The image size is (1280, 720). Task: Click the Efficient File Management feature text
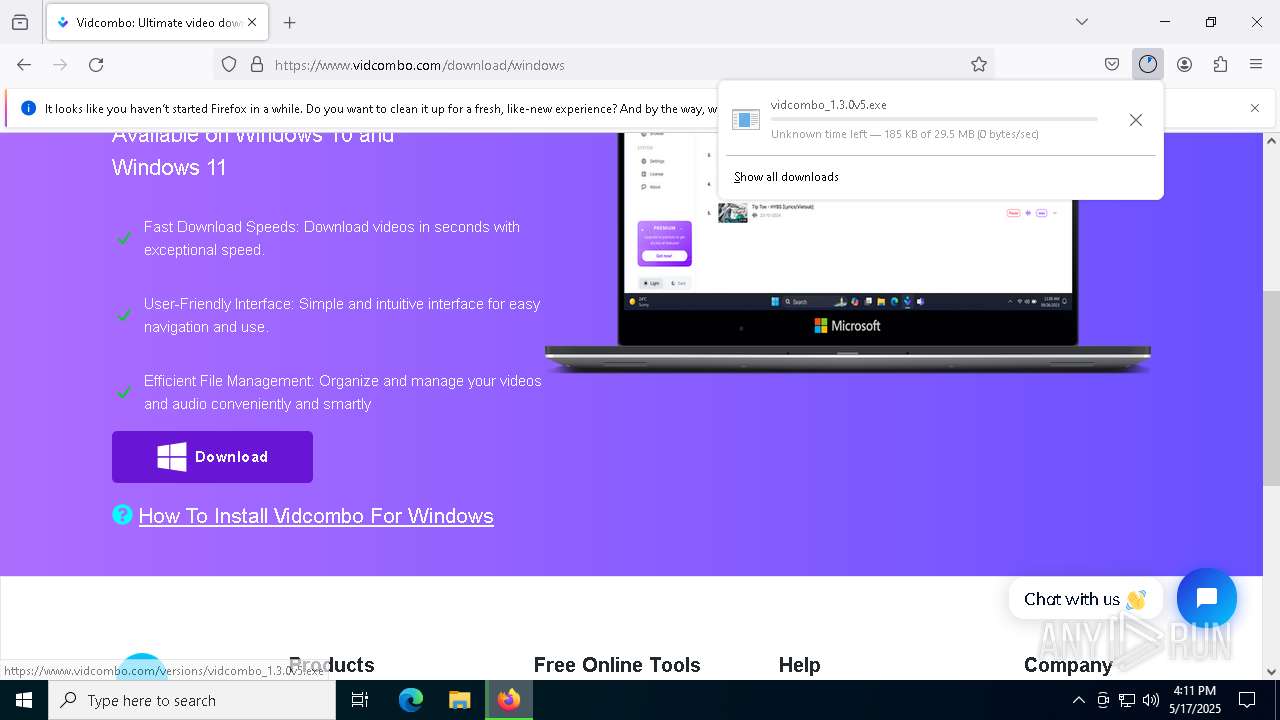[343, 392]
